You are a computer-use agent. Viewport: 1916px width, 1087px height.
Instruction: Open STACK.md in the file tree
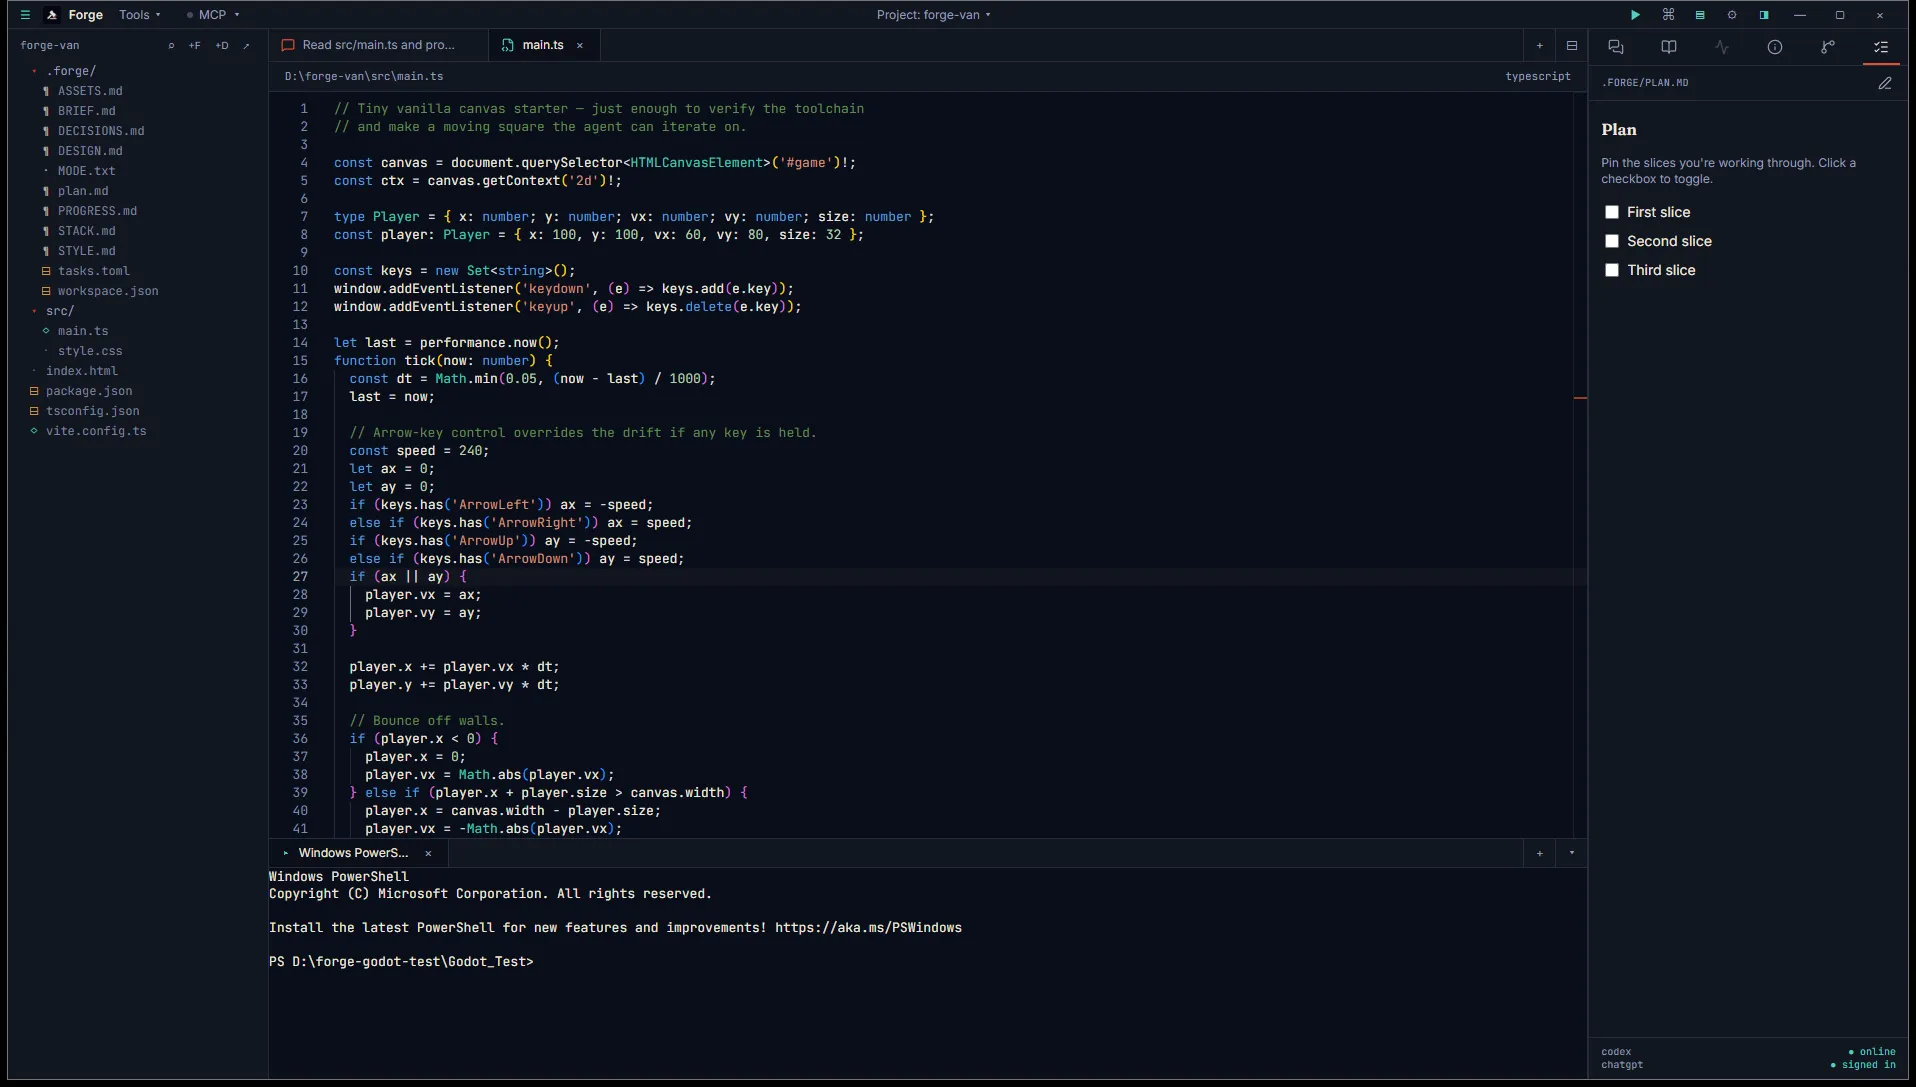tap(86, 231)
